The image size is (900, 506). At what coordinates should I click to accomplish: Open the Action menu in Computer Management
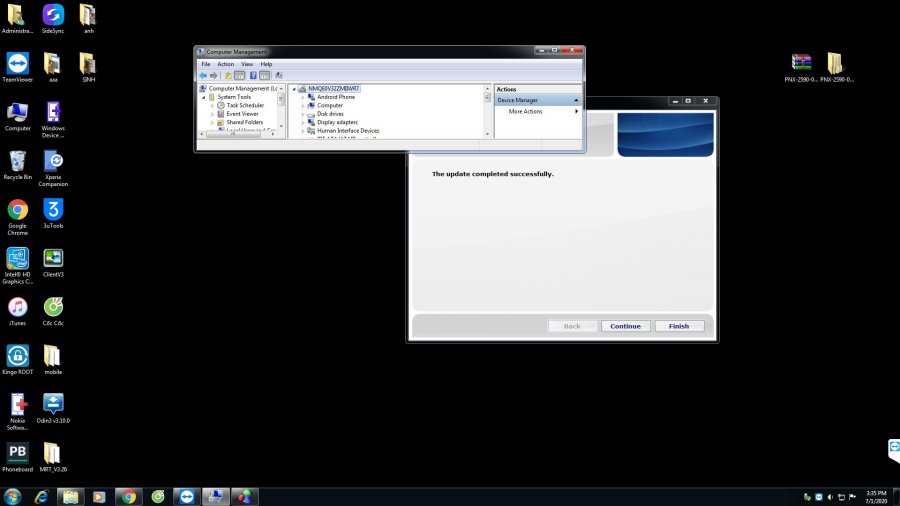point(225,64)
